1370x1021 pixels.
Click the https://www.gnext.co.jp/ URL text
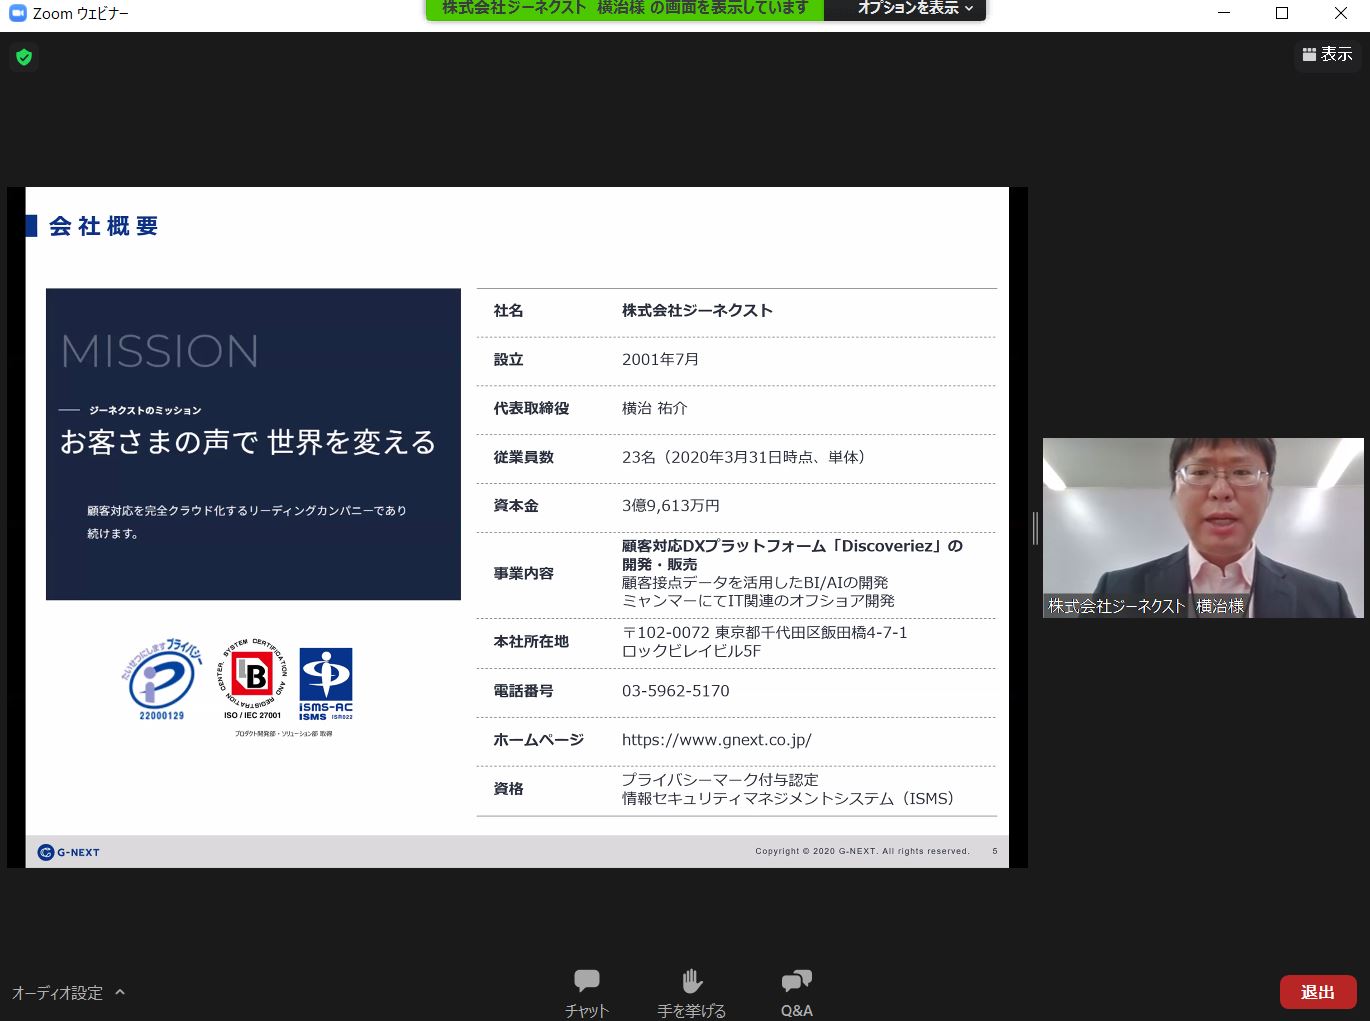coord(717,740)
